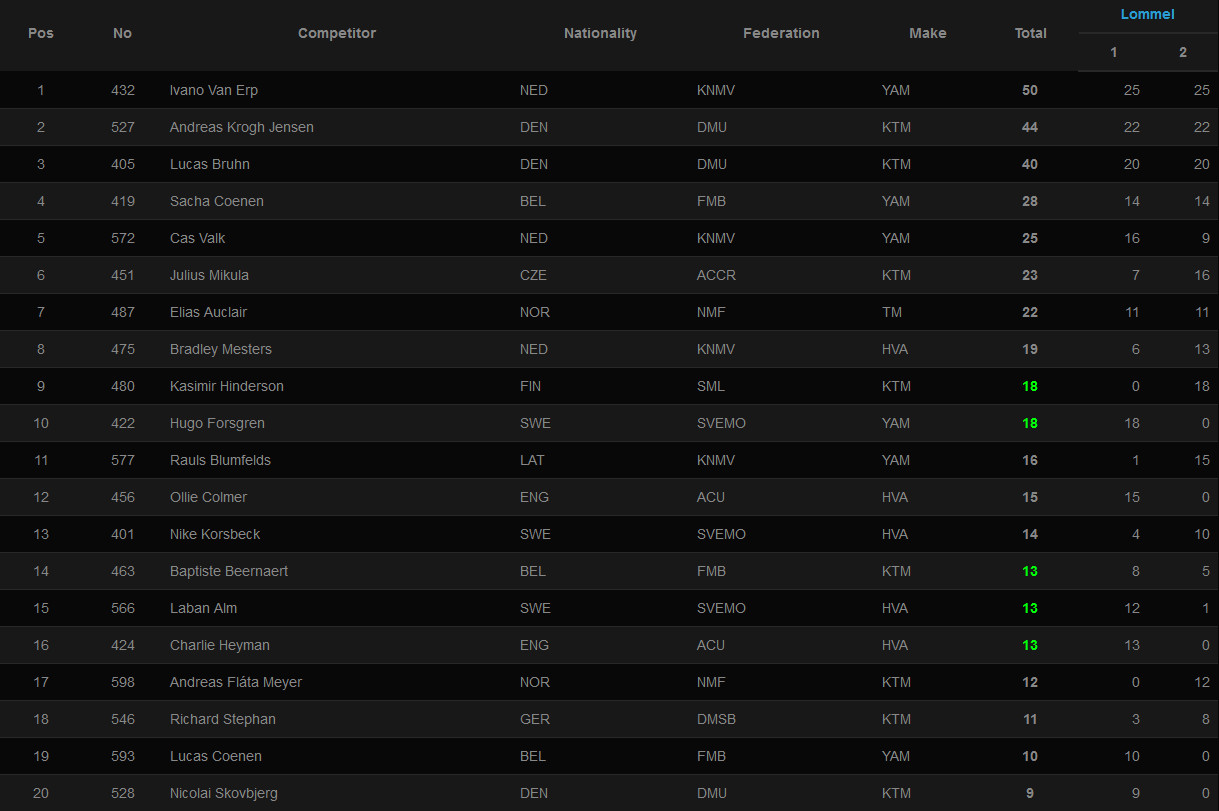Select competitor name Andreas Fláta Meyer
This screenshot has height=811, width=1219.
click(236, 682)
